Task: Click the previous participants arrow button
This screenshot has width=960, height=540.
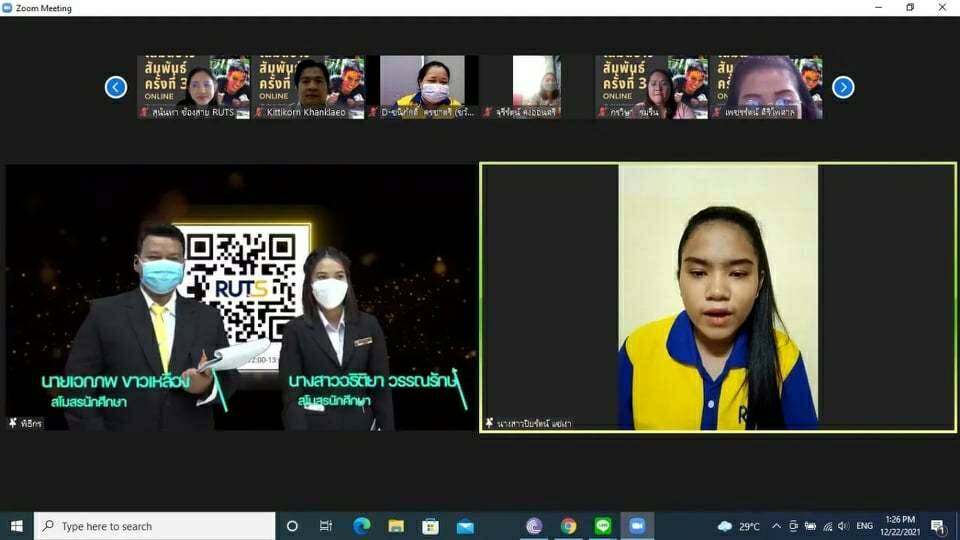Action: pos(116,87)
